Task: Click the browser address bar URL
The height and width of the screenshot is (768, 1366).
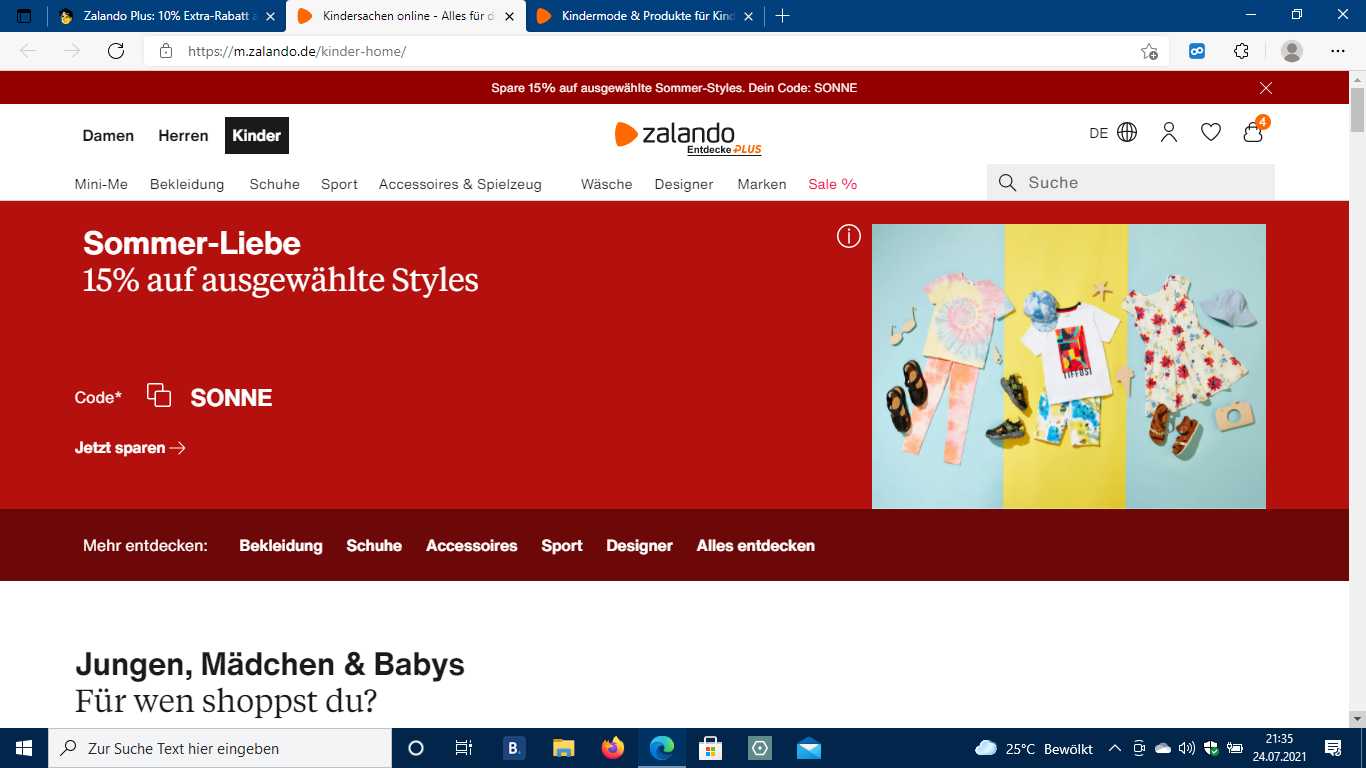Action: click(x=297, y=51)
